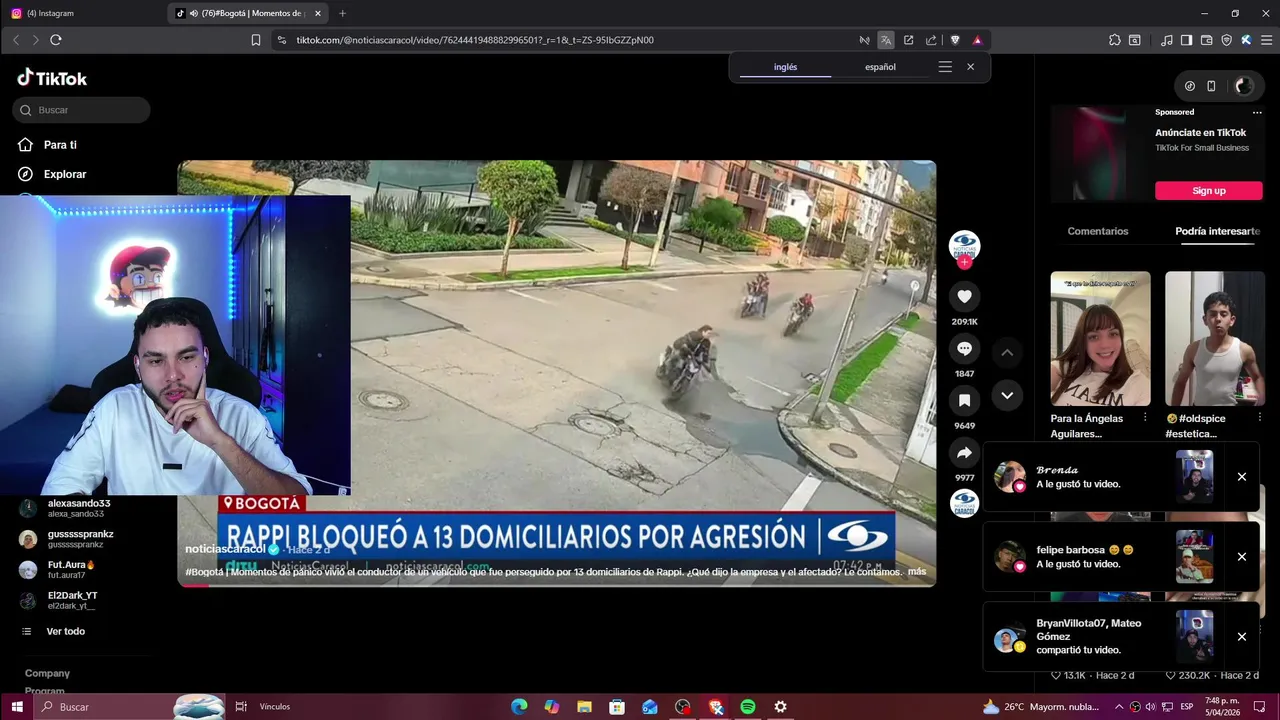
Task: Open TikTok coins icon in top pill
Action: [x=1189, y=86]
